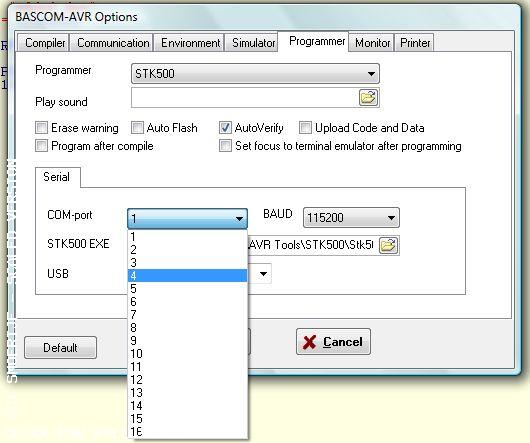The height and width of the screenshot is (443, 530).
Task: Enable Upload Code and Data checkbox
Action: (x=305, y=128)
